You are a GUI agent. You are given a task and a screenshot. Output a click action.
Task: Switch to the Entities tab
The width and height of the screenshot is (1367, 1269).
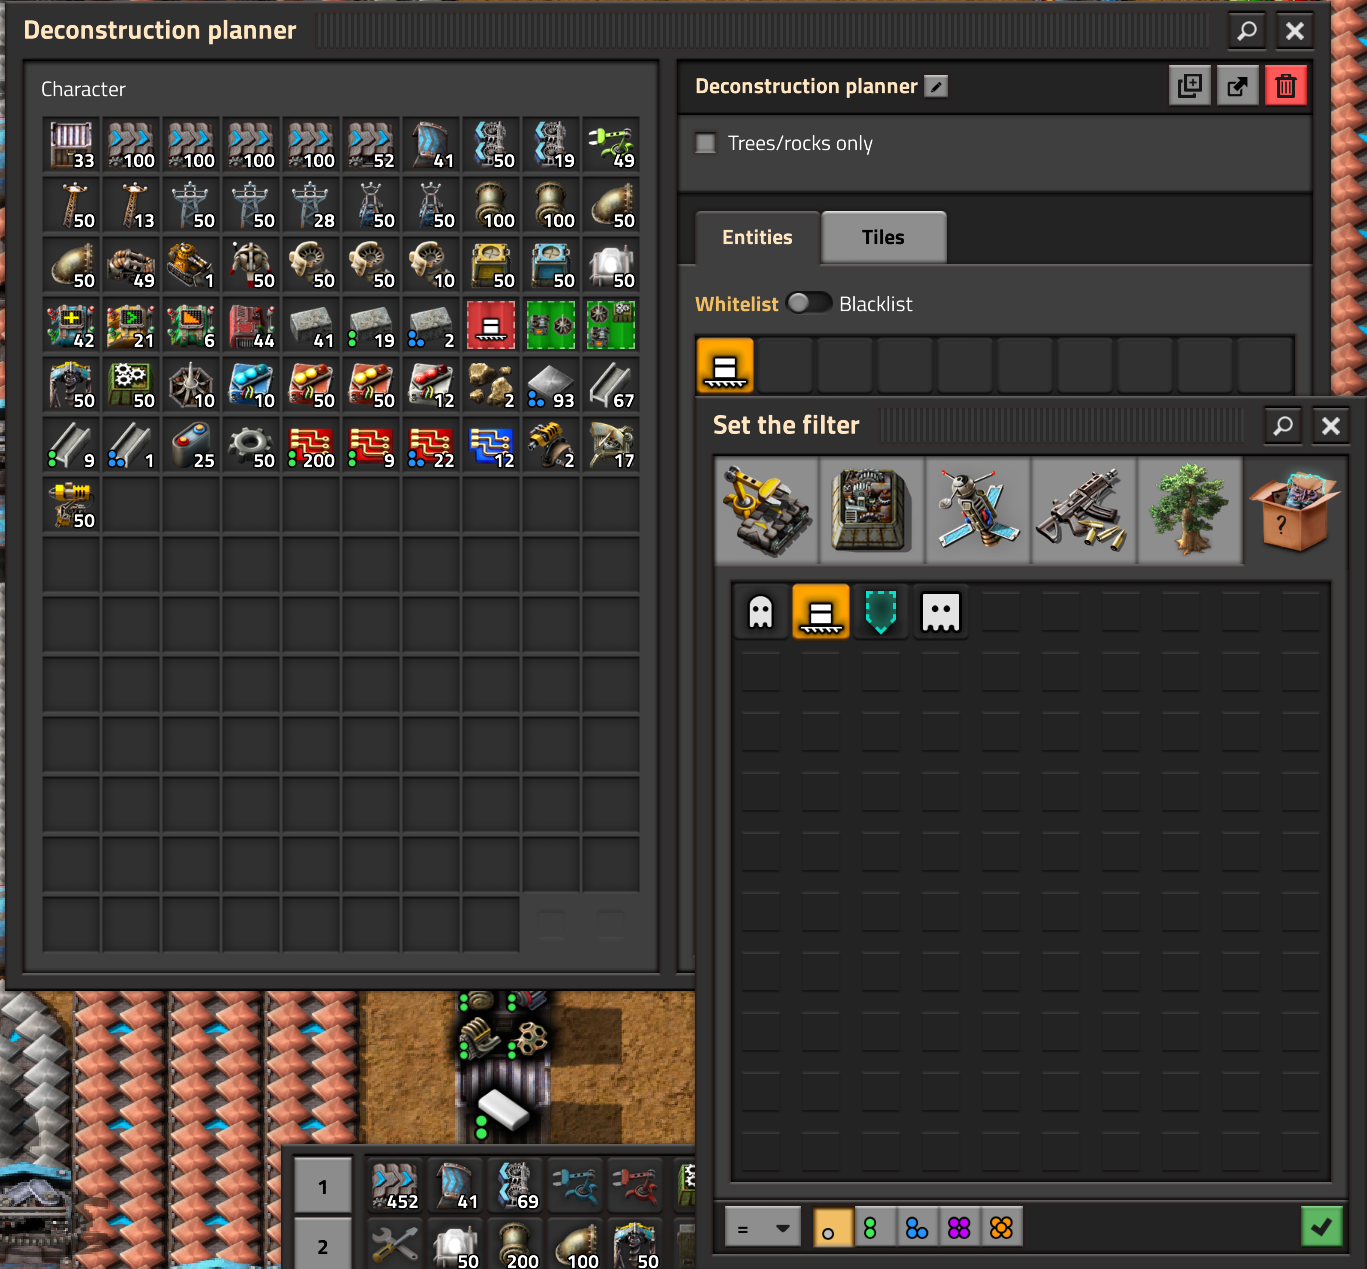coord(757,237)
